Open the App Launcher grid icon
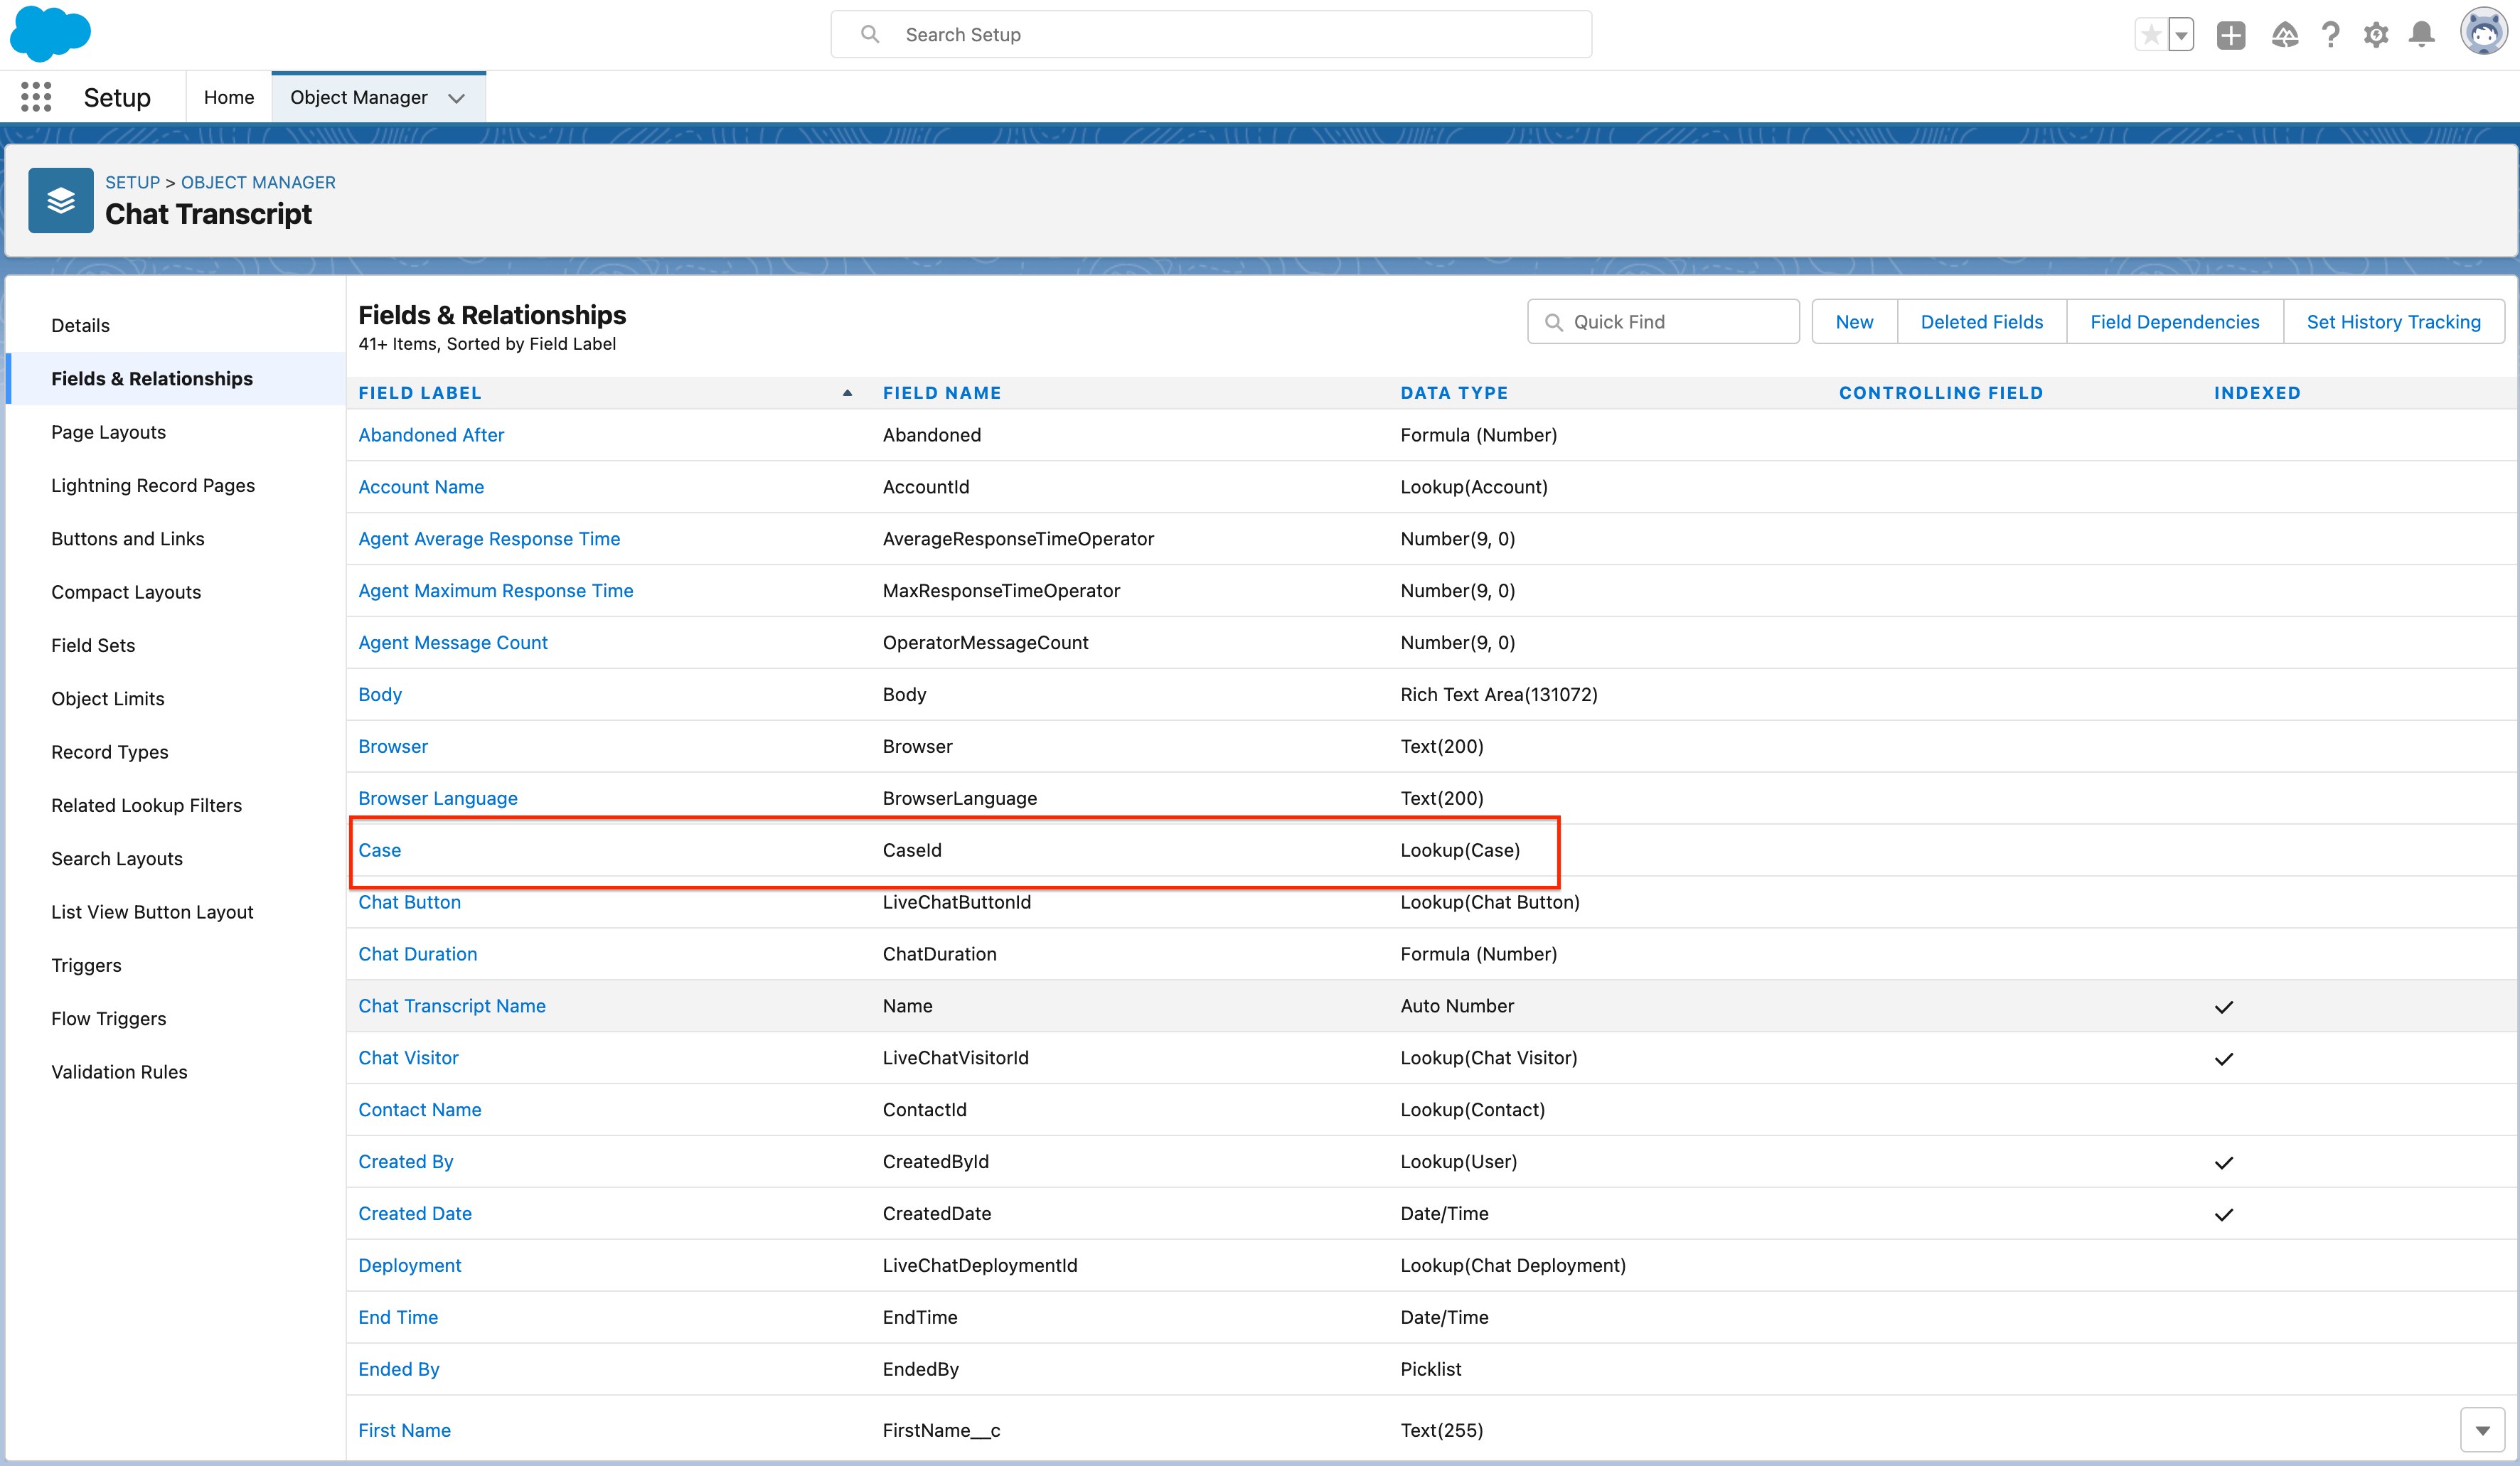Image resolution: width=2520 pixels, height=1466 pixels. pos(36,97)
